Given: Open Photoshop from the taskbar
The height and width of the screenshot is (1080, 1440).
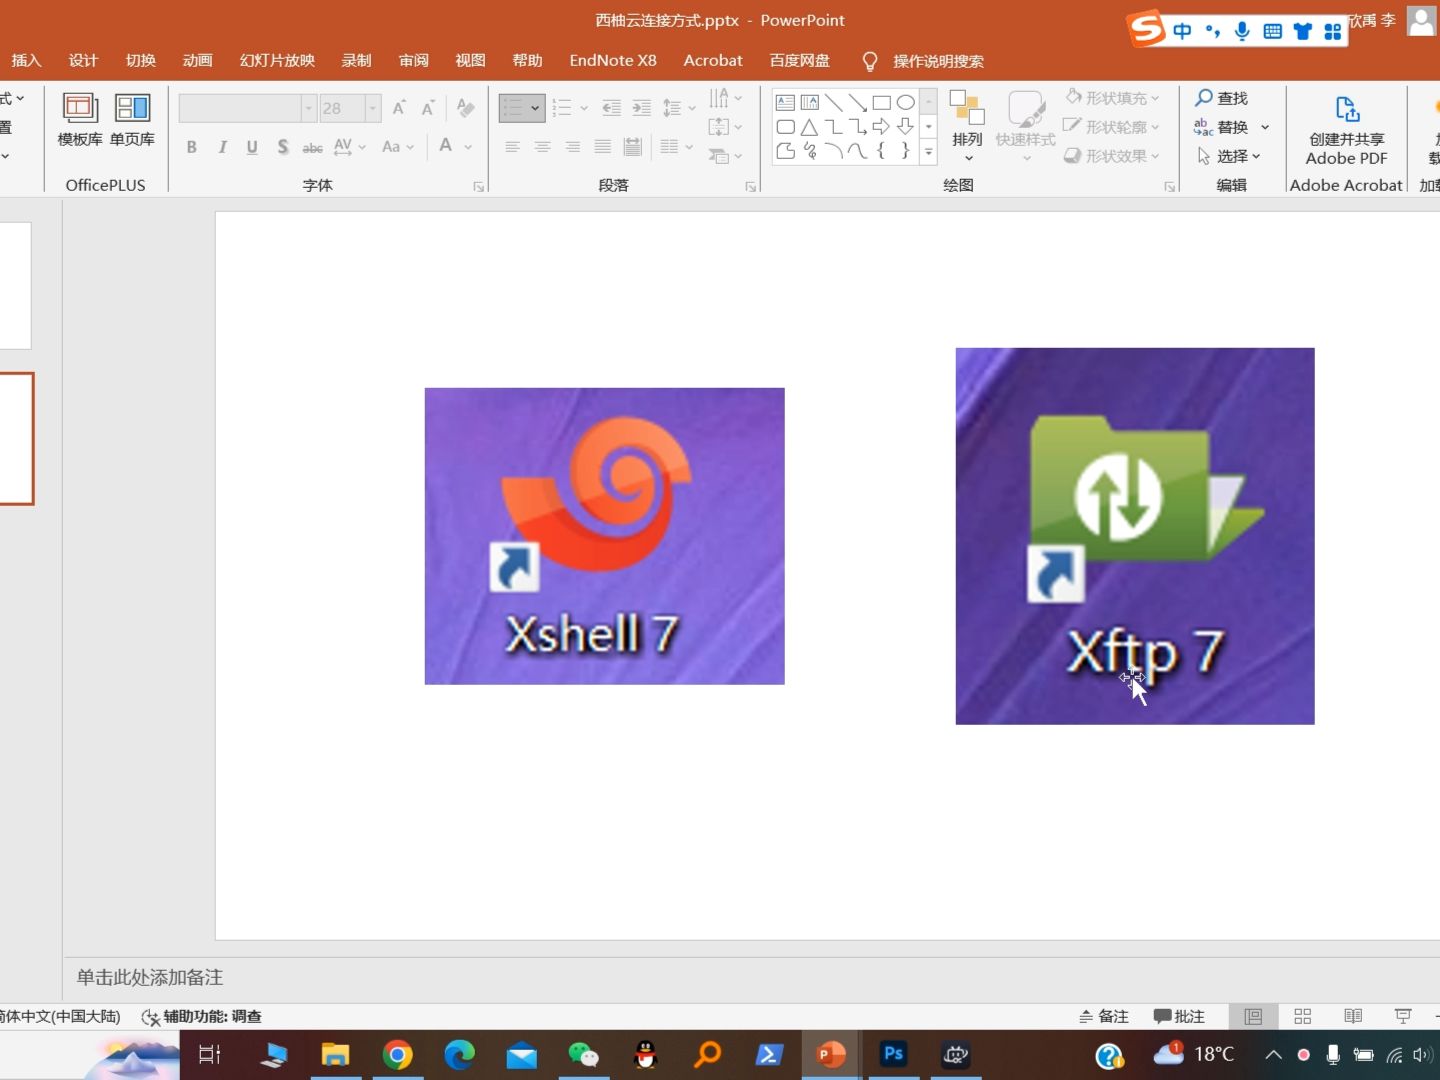Looking at the screenshot, I should 893,1054.
